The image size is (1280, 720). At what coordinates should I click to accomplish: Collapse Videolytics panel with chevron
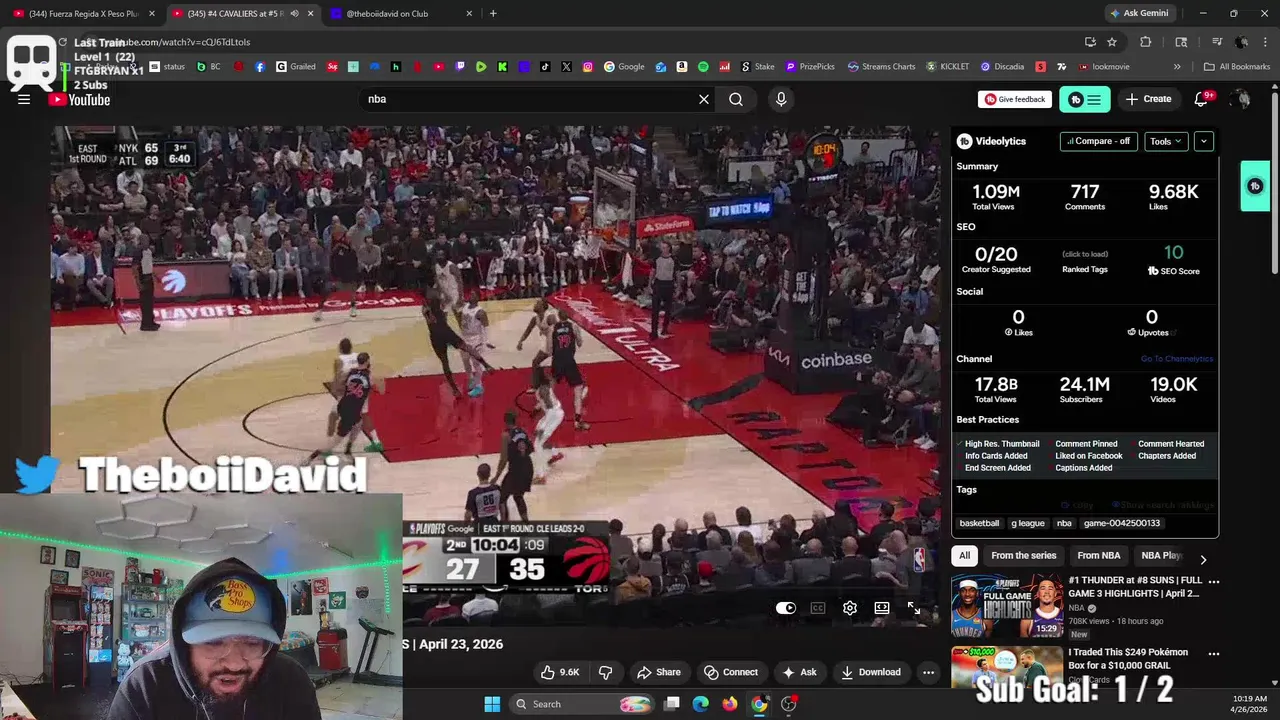[1204, 141]
